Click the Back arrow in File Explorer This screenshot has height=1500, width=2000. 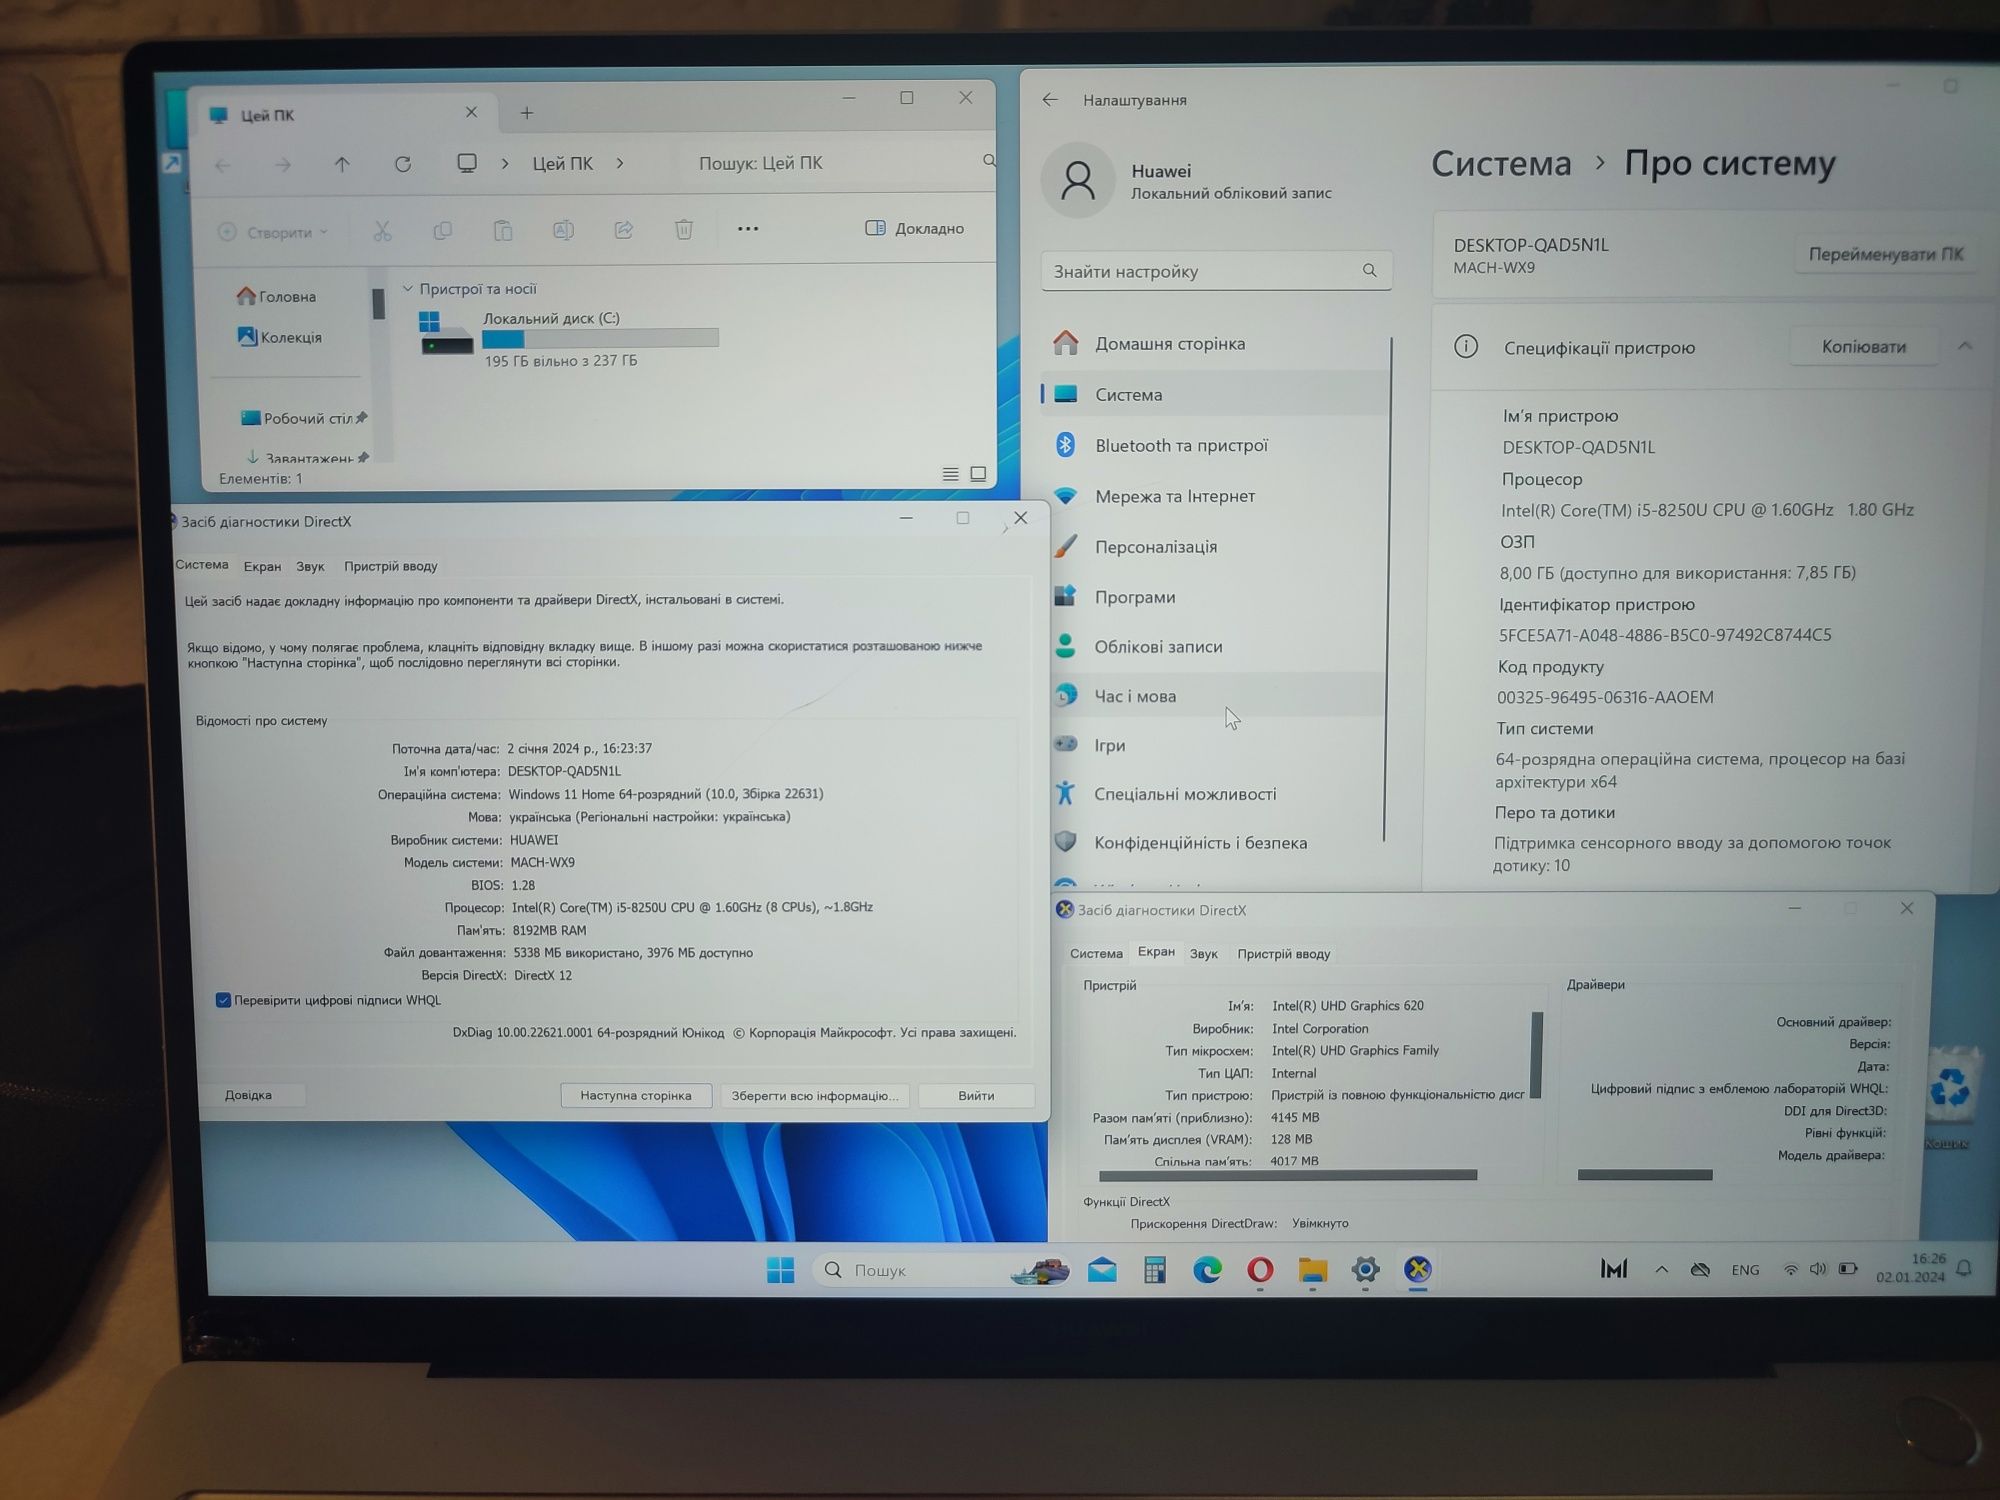coord(223,165)
